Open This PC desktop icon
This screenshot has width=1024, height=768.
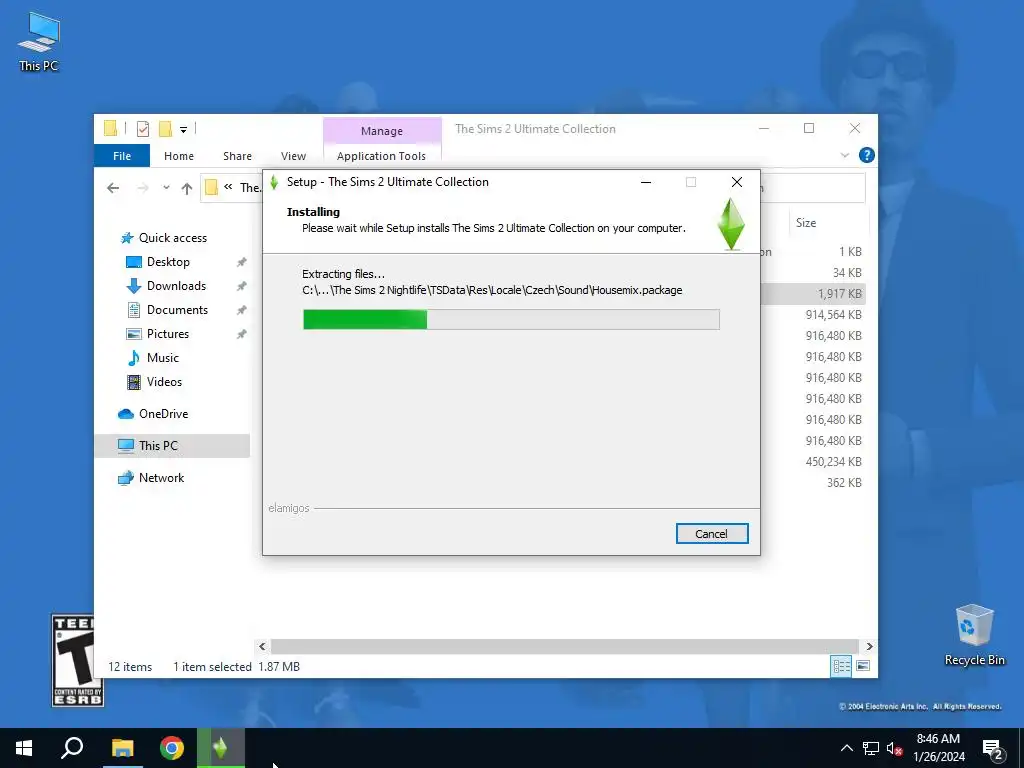click(x=39, y=42)
